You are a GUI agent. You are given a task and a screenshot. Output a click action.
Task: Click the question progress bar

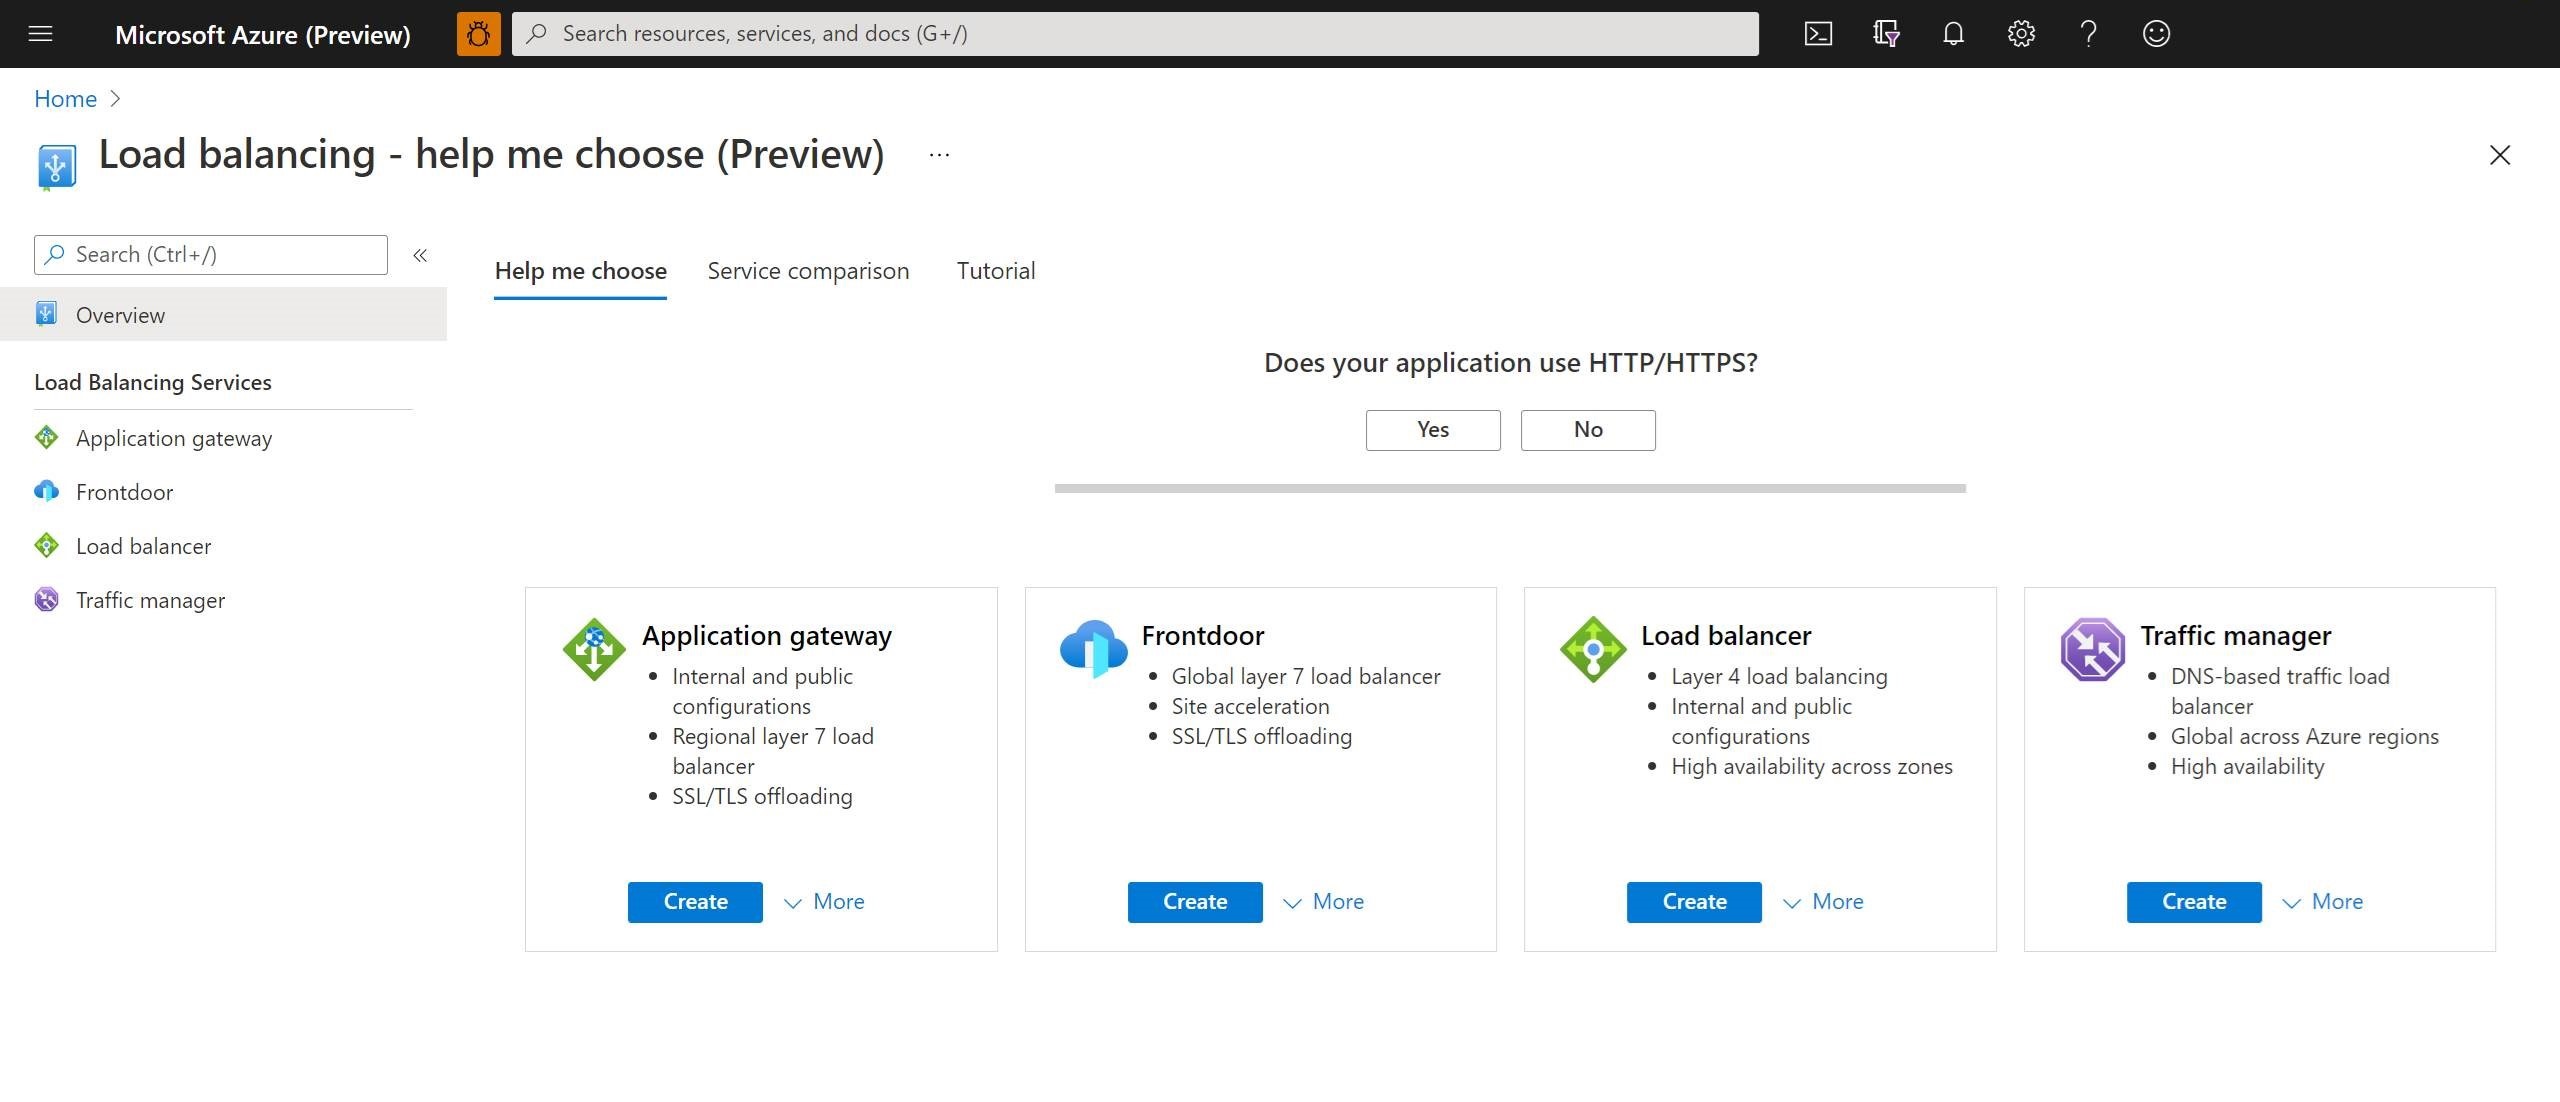point(1509,488)
